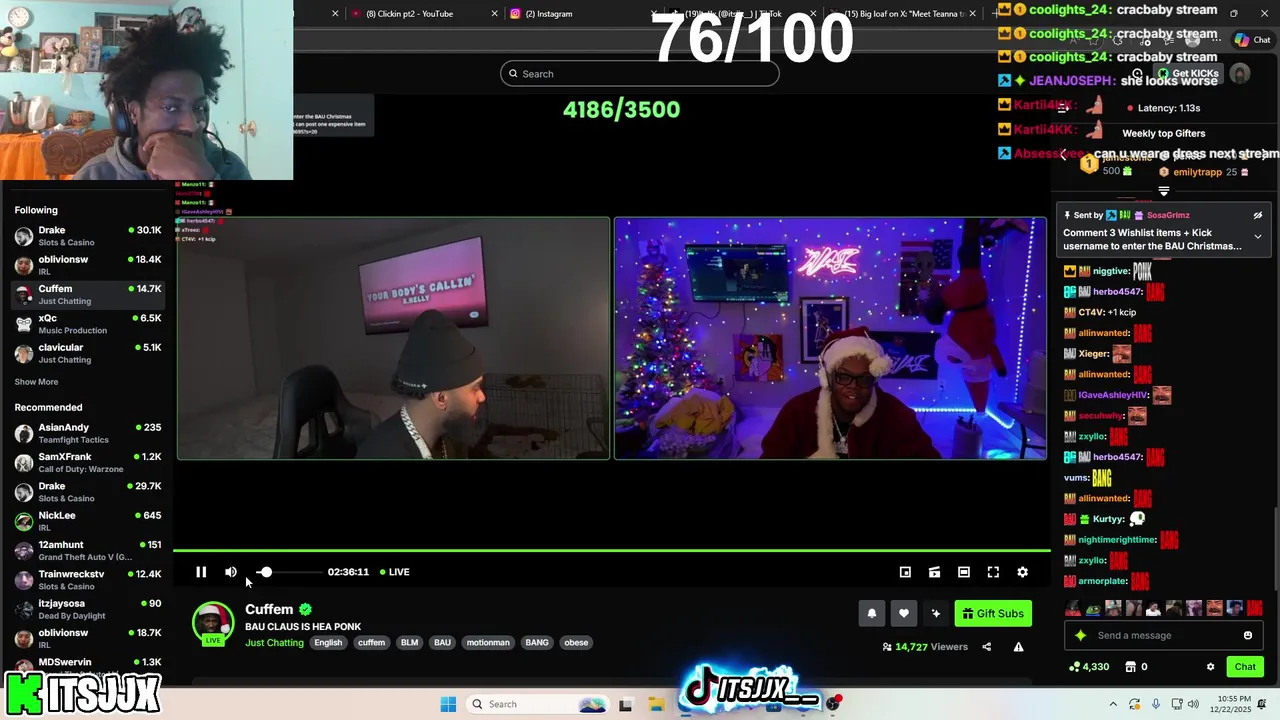Report the stream via warning triangle
This screenshot has width=1280, height=720.
coord(1018,647)
